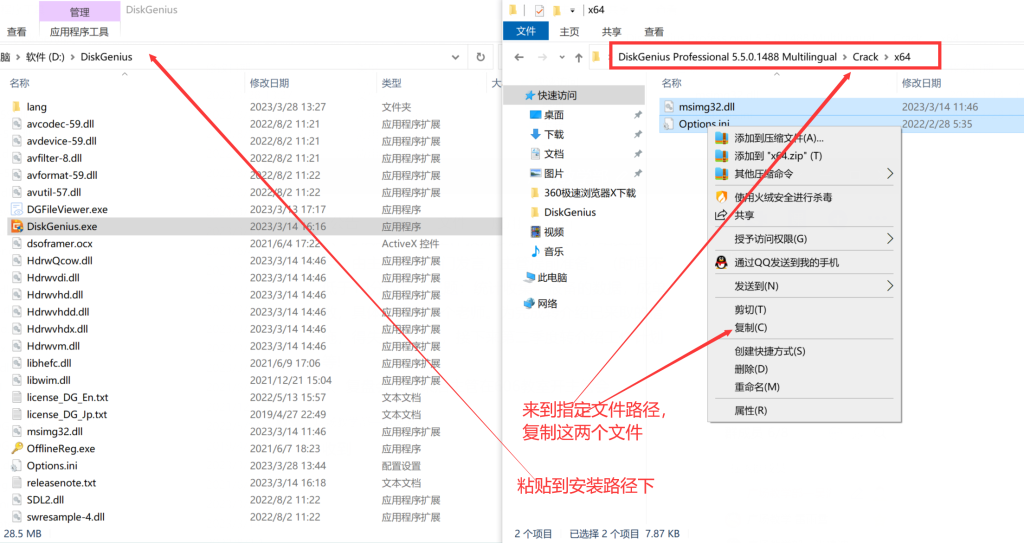1024x543 pixels.
Task: Click the 下载 download arrow icon
Action: (536, 134)
